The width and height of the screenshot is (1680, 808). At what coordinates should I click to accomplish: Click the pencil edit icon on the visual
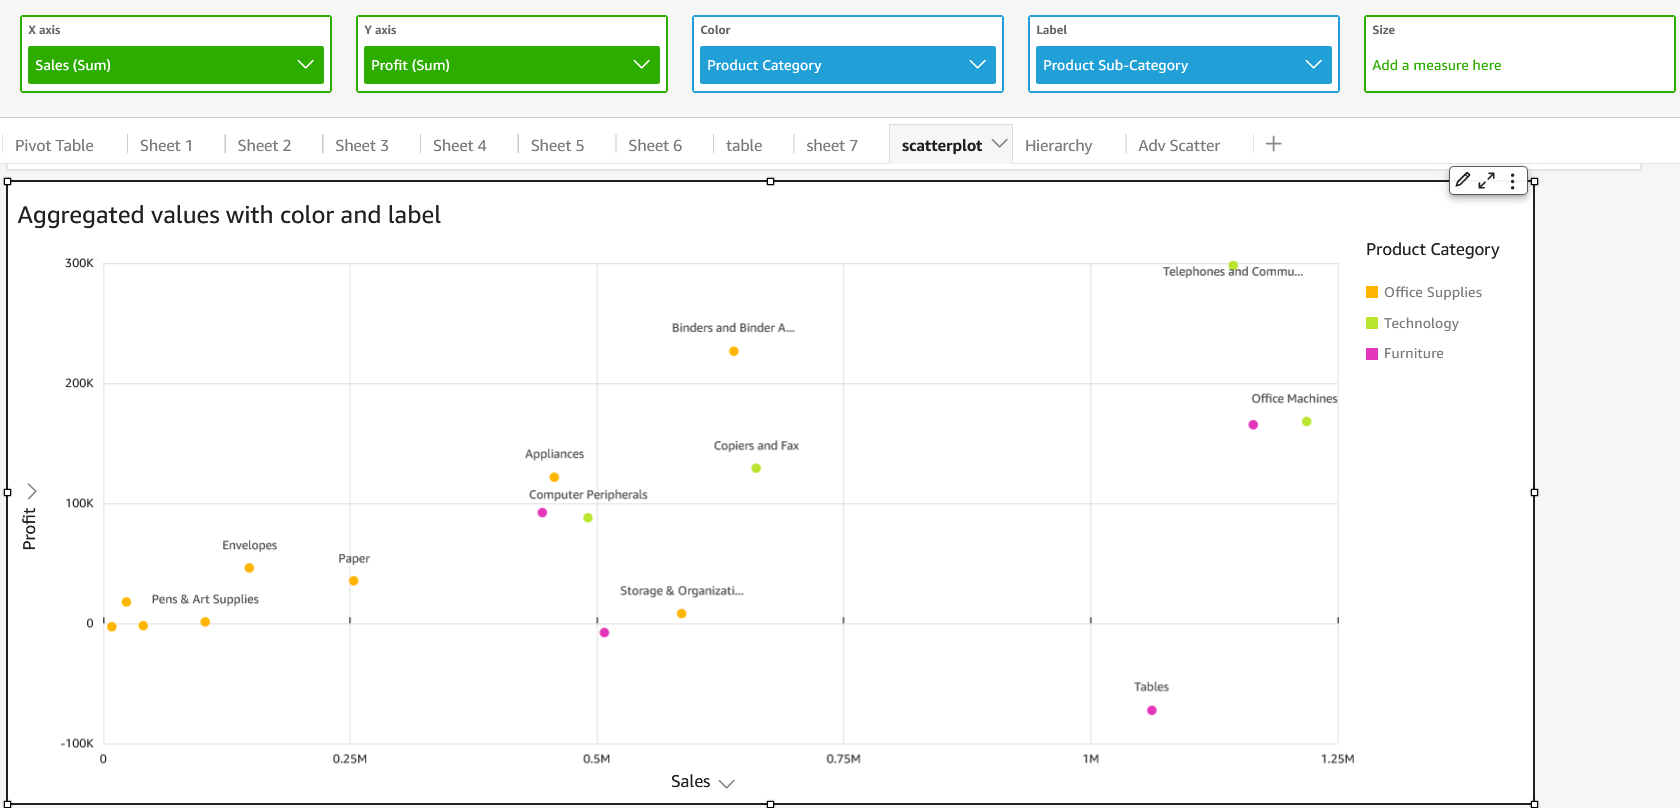pyautogui.click(x=1463, y=180)
